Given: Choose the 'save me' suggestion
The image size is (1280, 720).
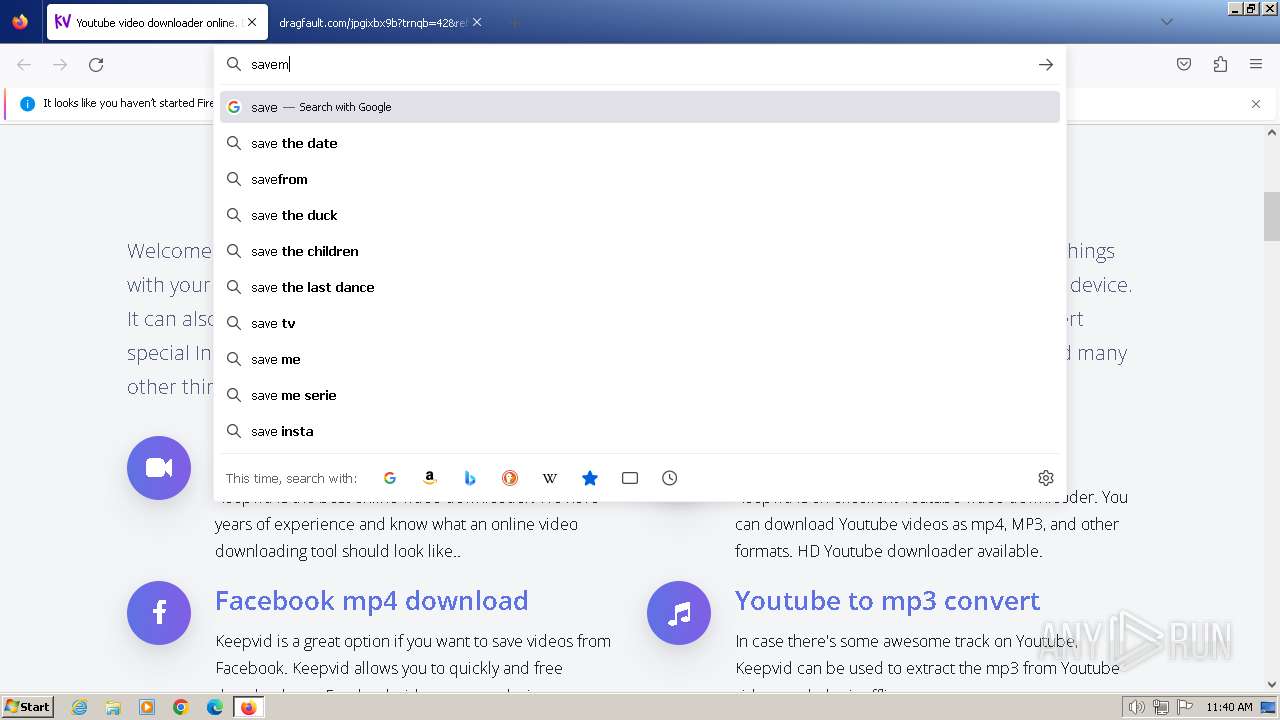Looking at the screenshot, I should tap(640, 359).
